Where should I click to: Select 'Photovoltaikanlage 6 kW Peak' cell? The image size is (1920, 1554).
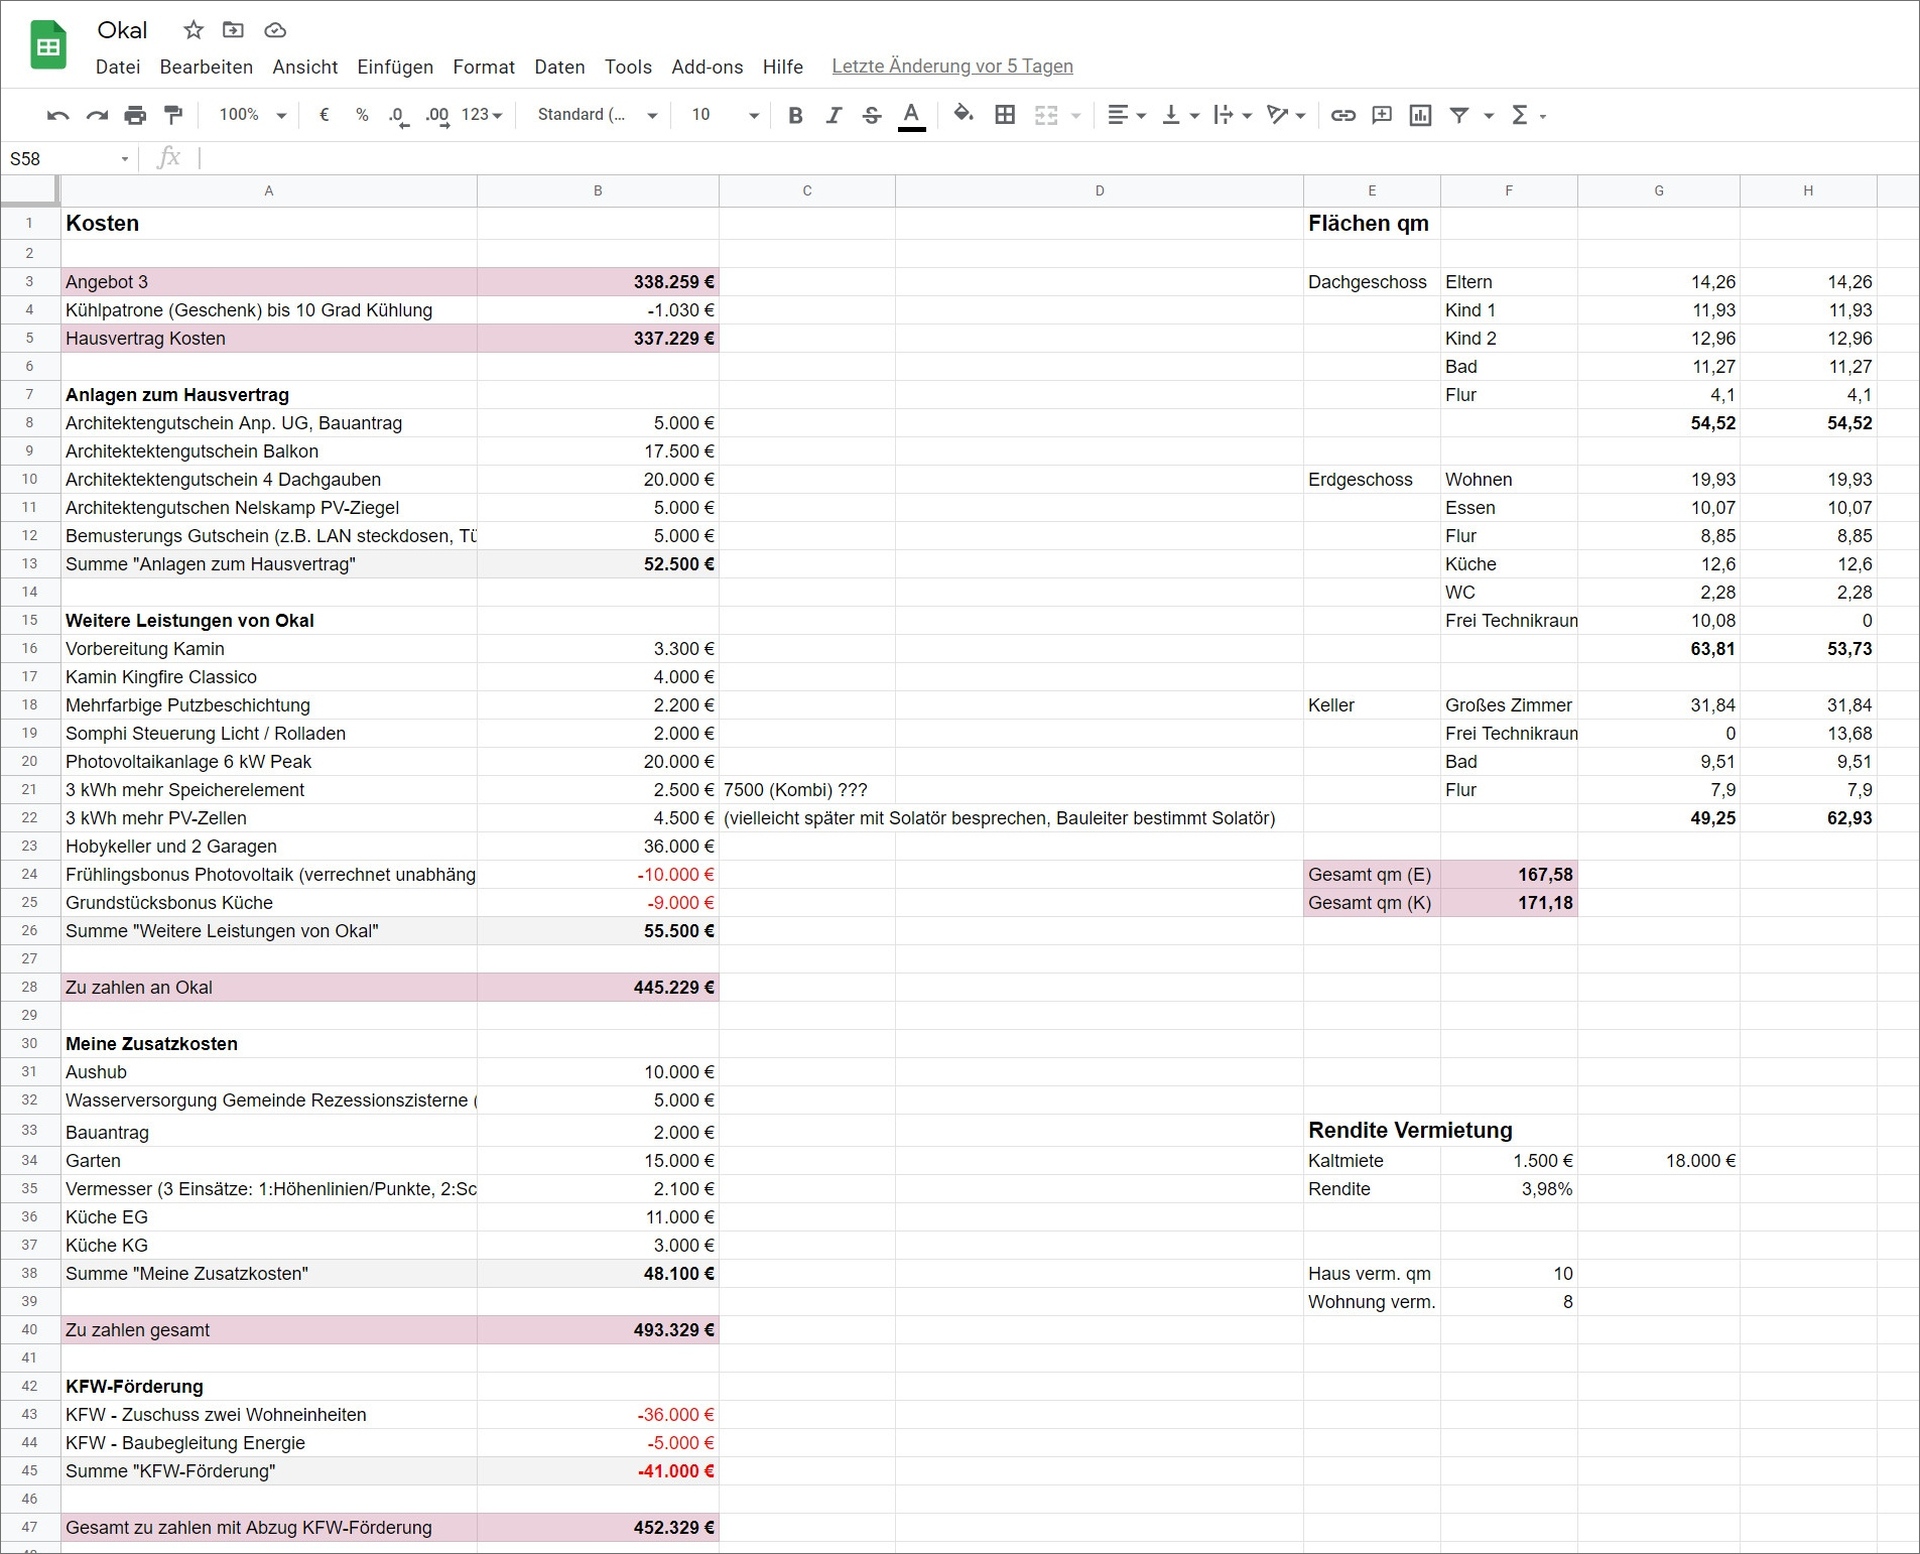click(269, 761)
